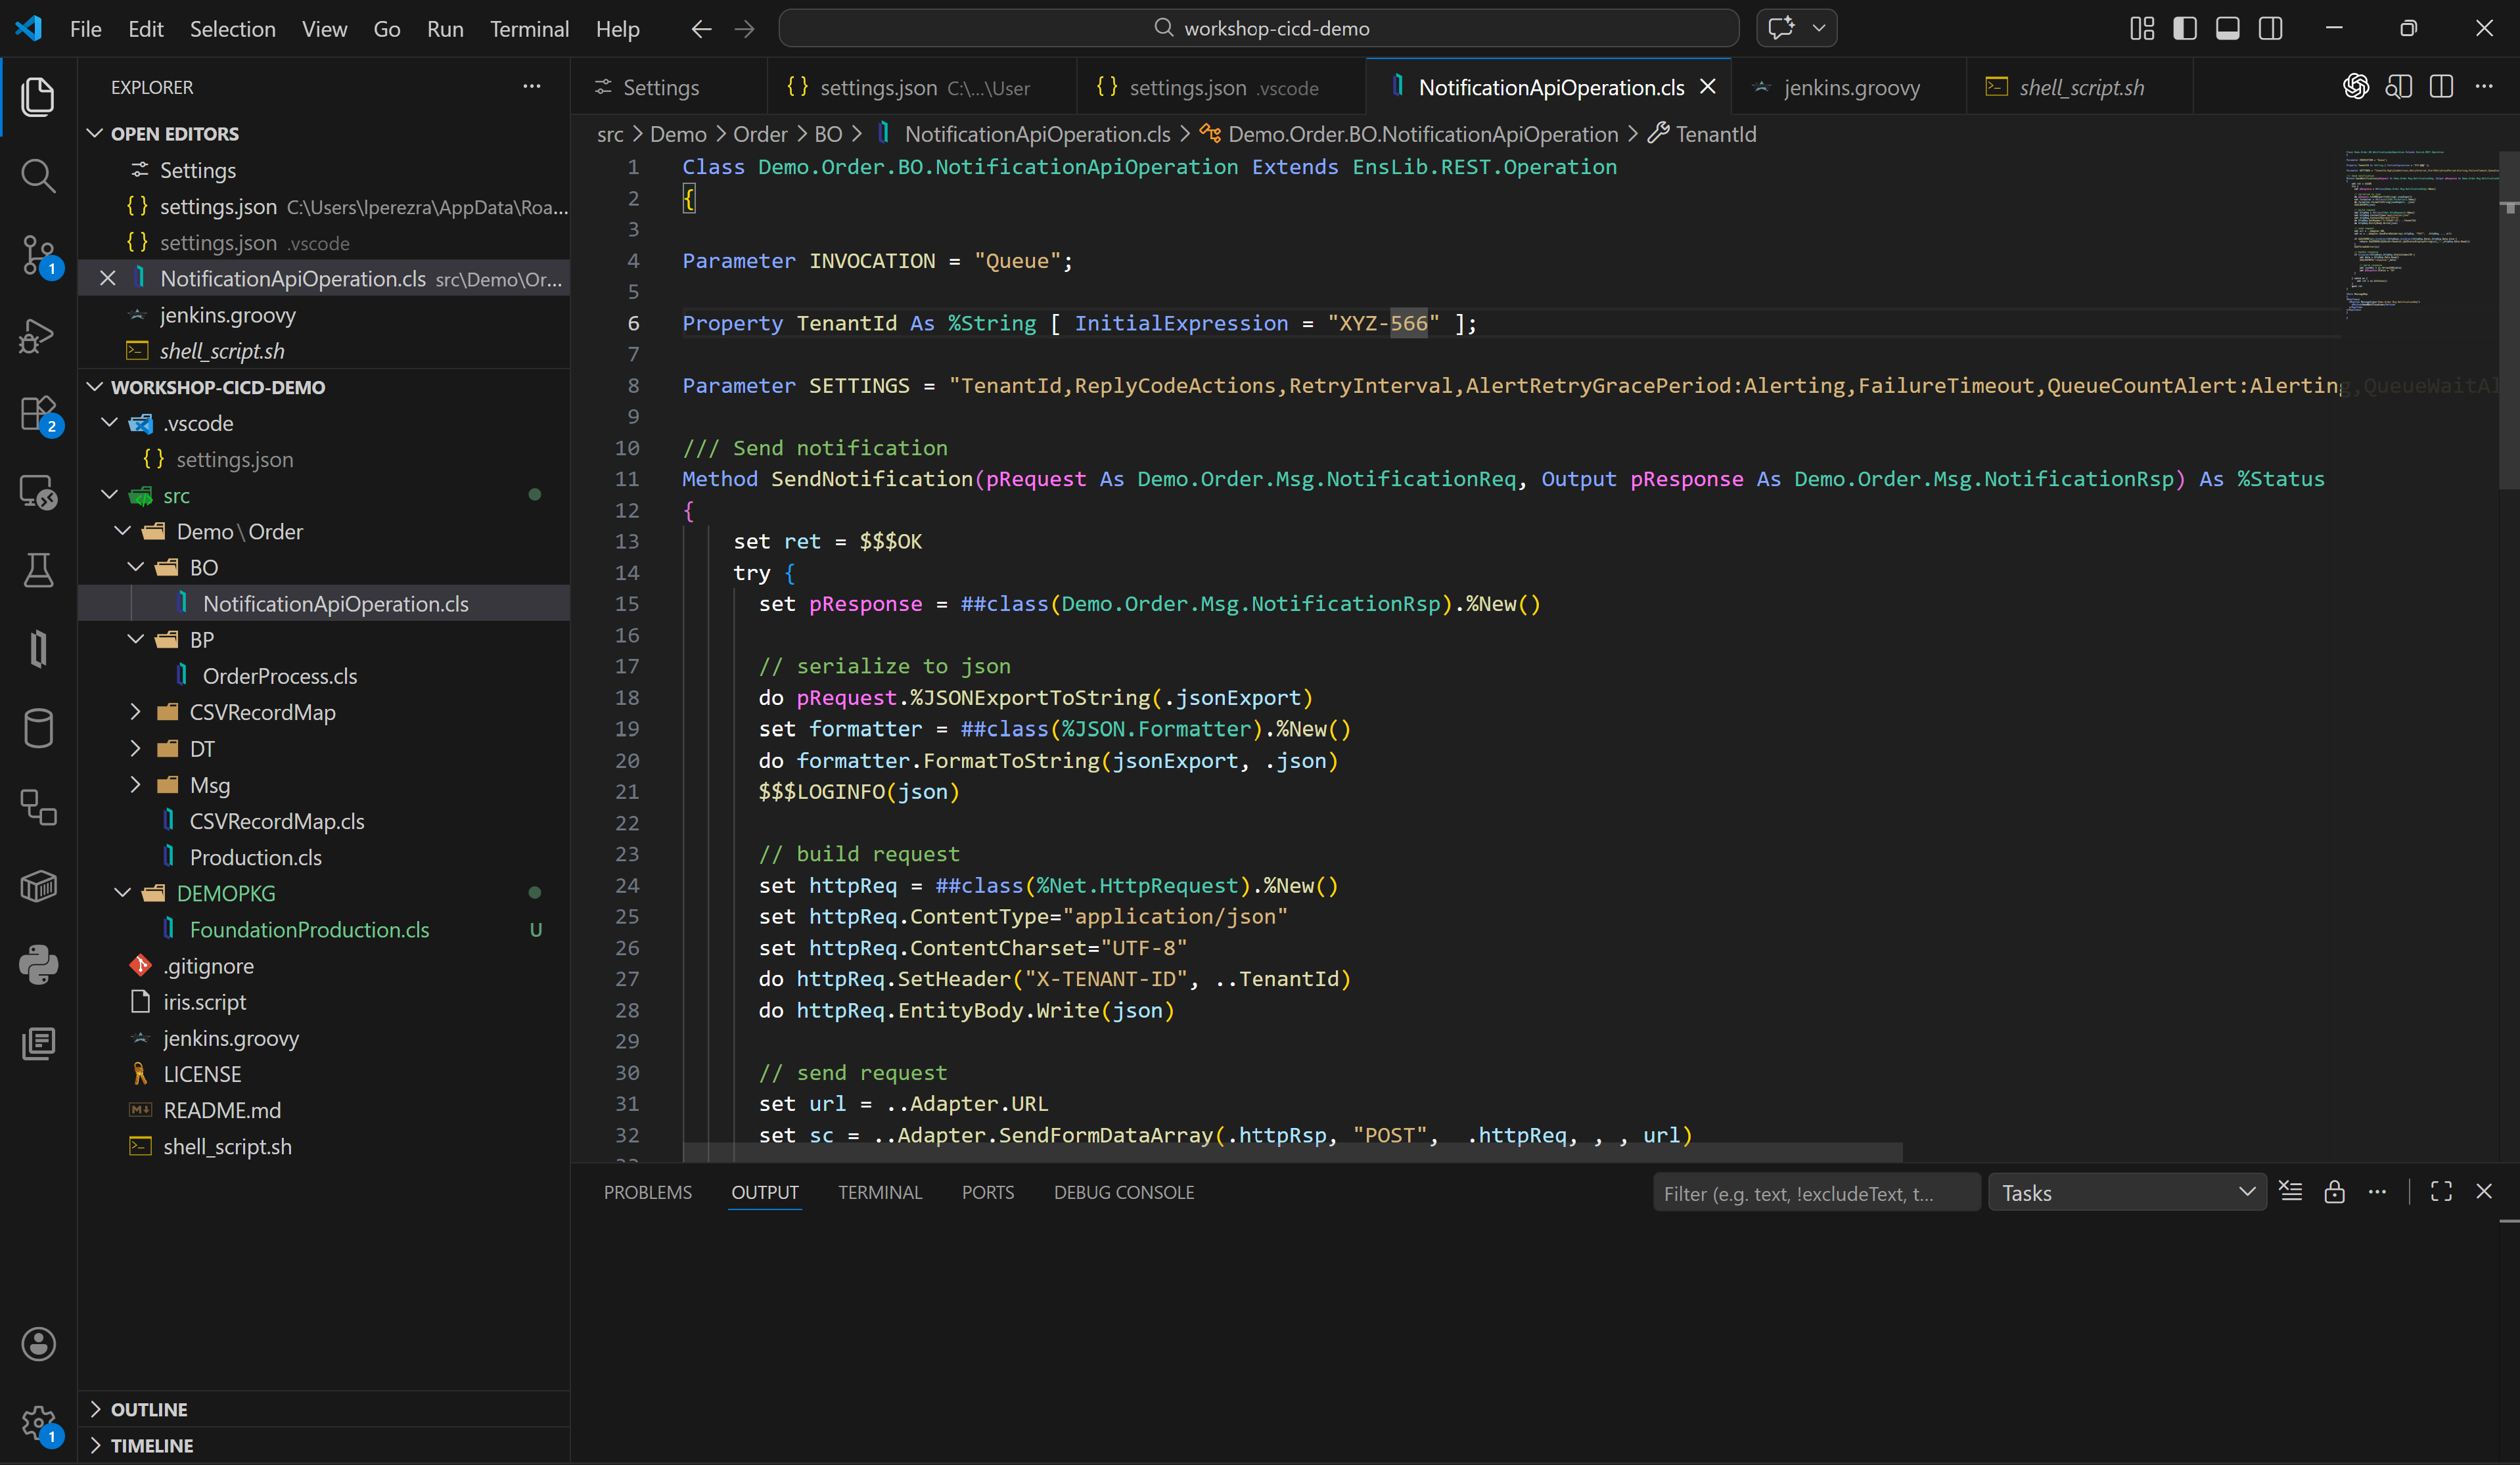This screenshot has height=1465, width=2520.
Task: Open Extensions view in activity bar
Action: click(x=38, y=413)
